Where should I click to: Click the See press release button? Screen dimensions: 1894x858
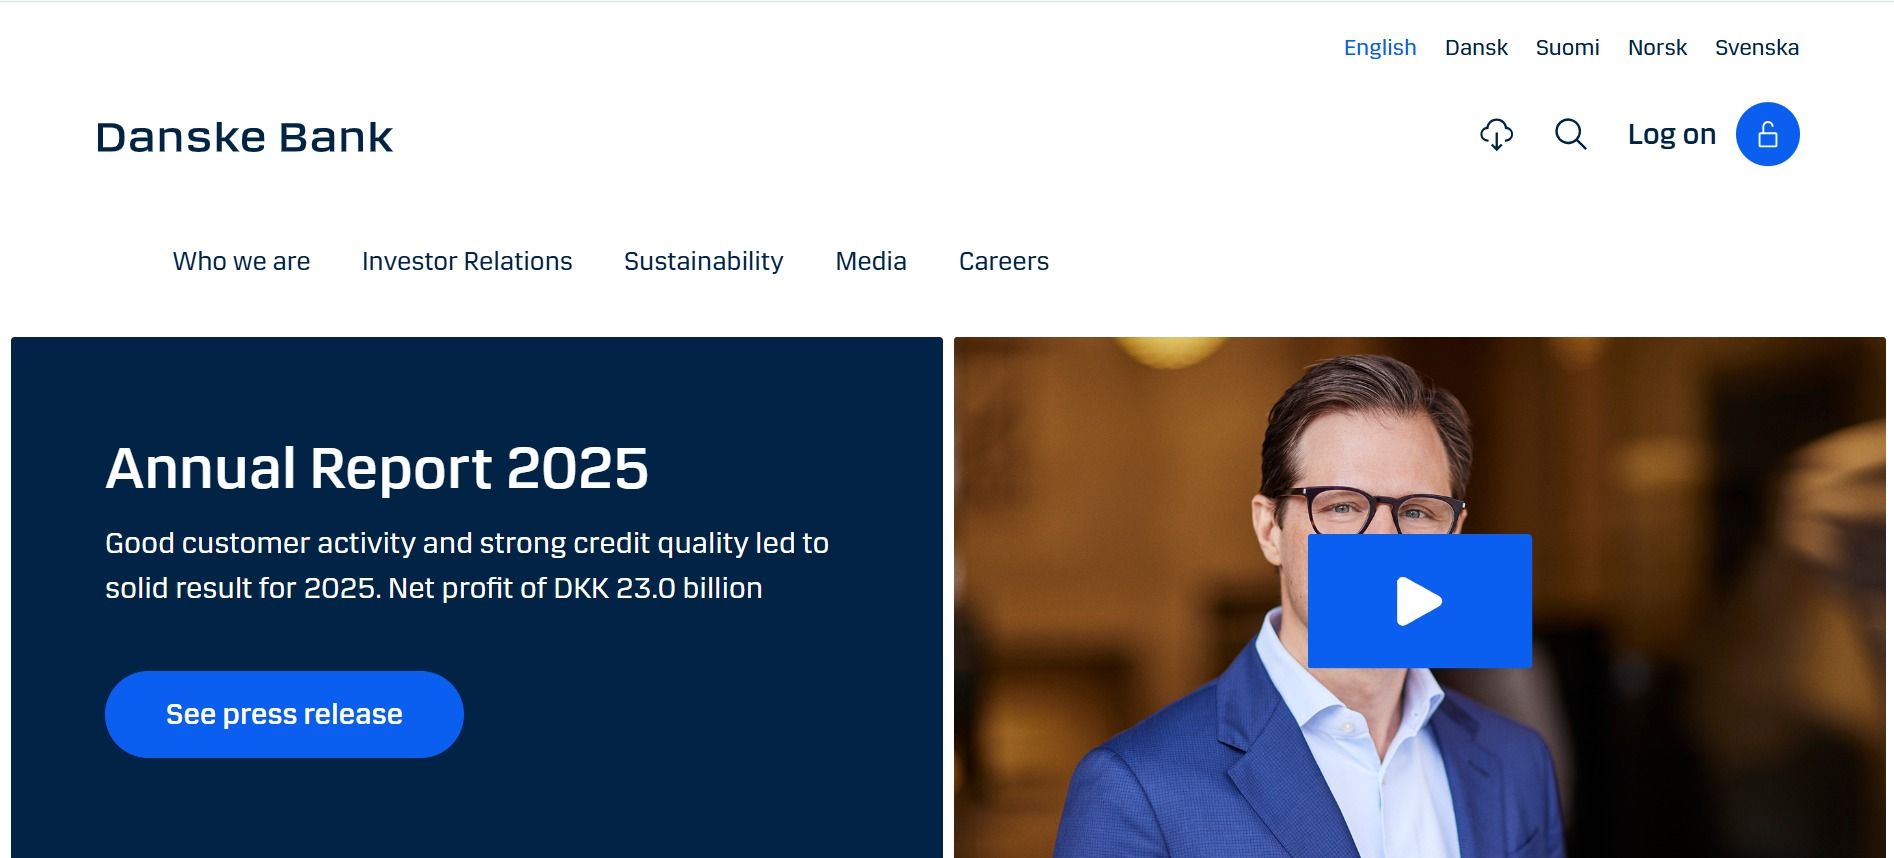coord(284,714)
